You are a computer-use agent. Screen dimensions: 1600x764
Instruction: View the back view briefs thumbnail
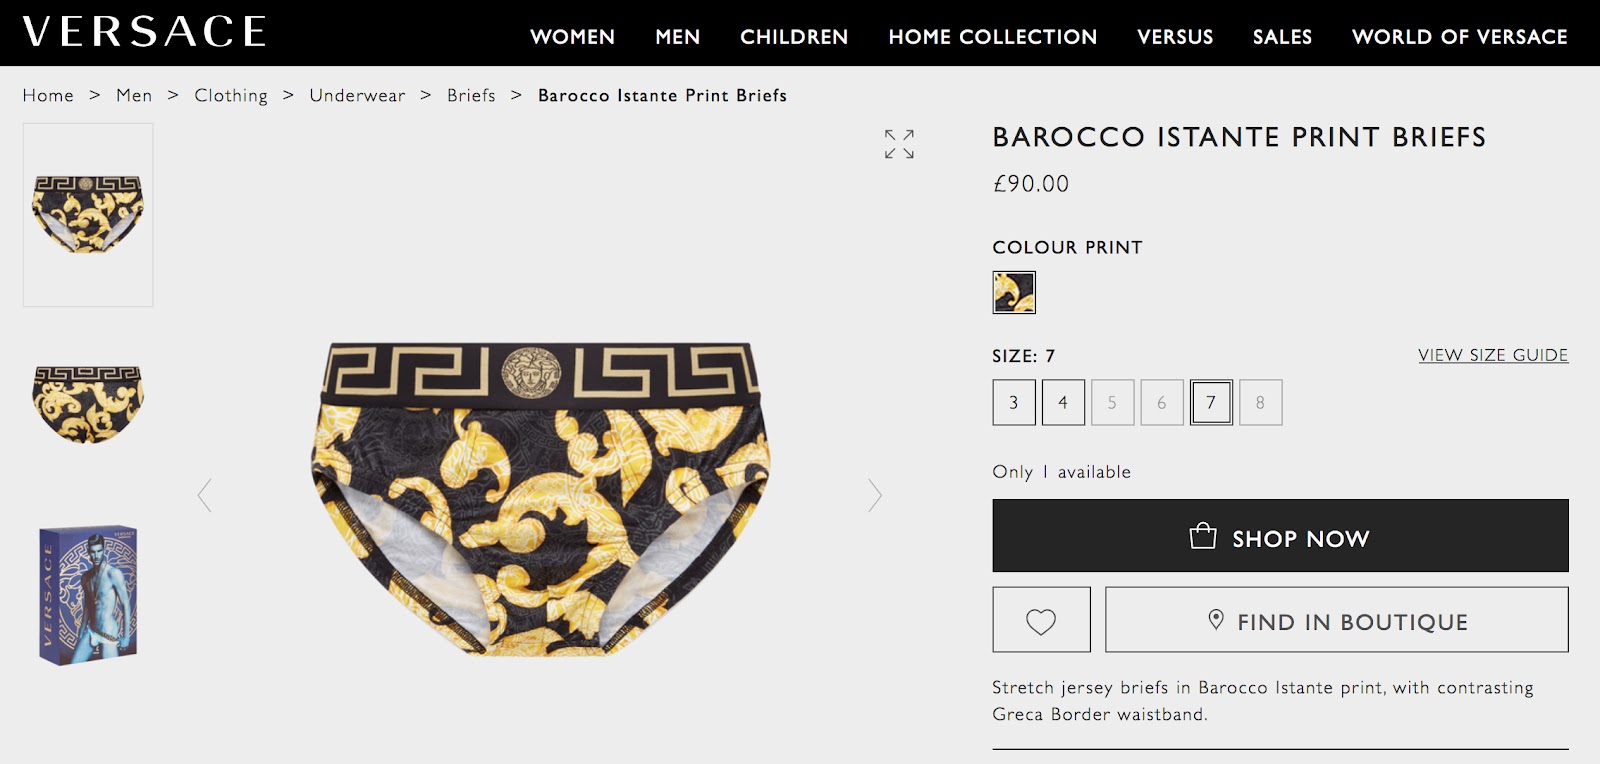tap(88, 403)
